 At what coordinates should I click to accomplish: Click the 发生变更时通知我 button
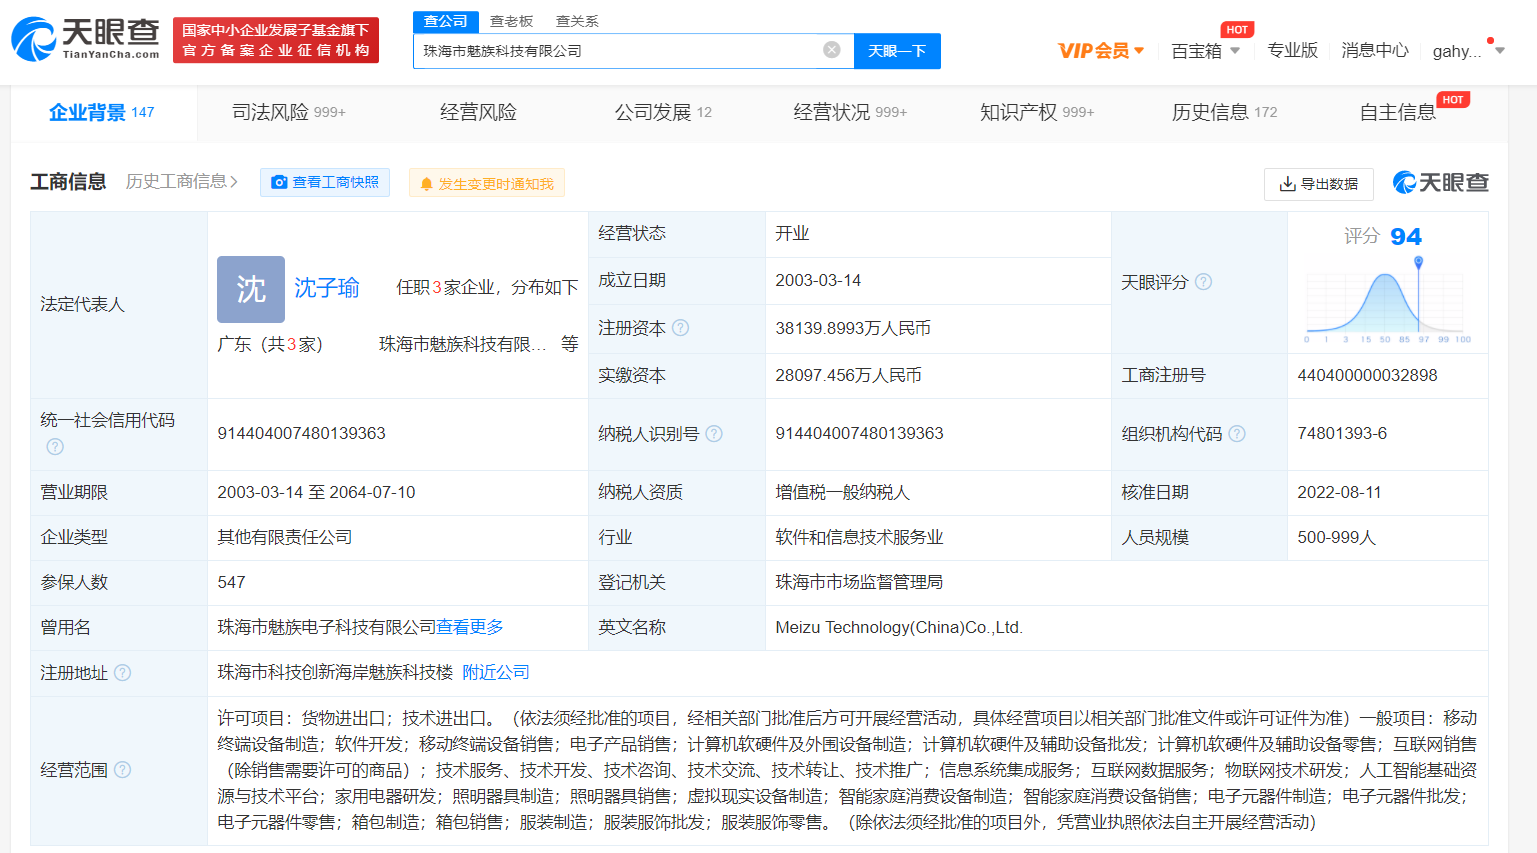point(487,183)
